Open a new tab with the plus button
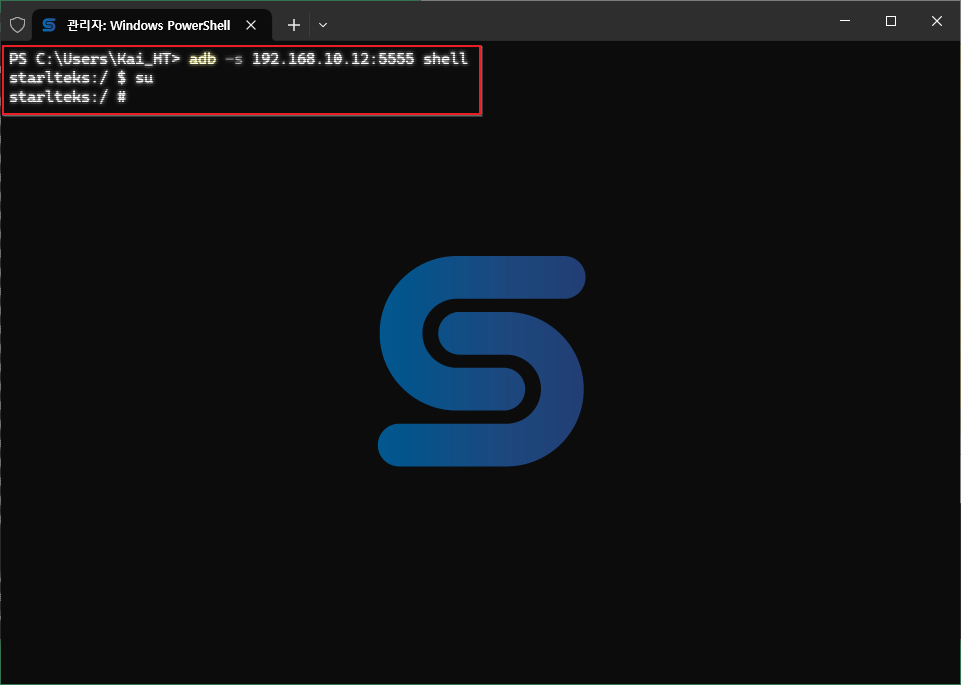Viewport: 961px width, 685px height. pos(294,25)
